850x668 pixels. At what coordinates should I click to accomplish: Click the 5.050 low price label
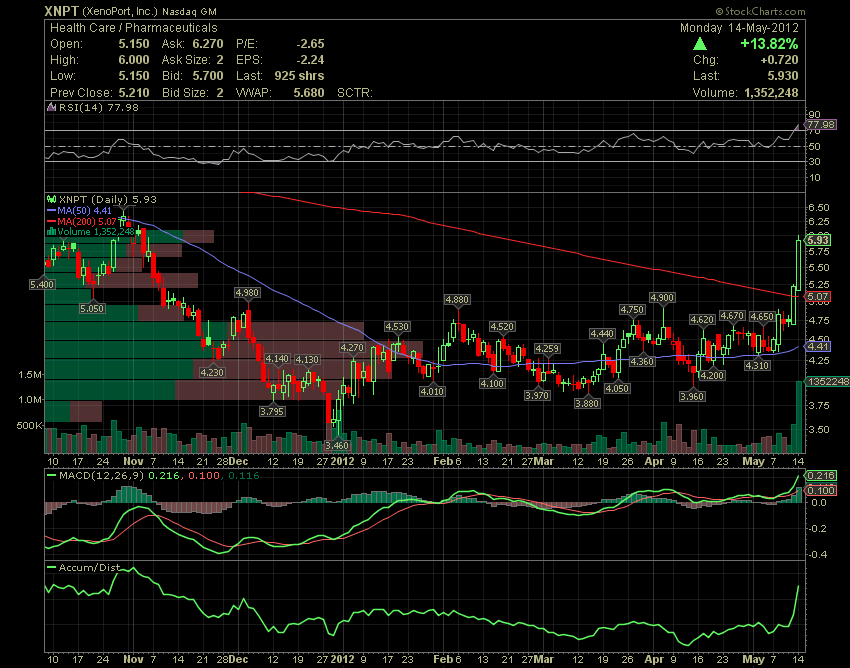[x=92, y=309]
